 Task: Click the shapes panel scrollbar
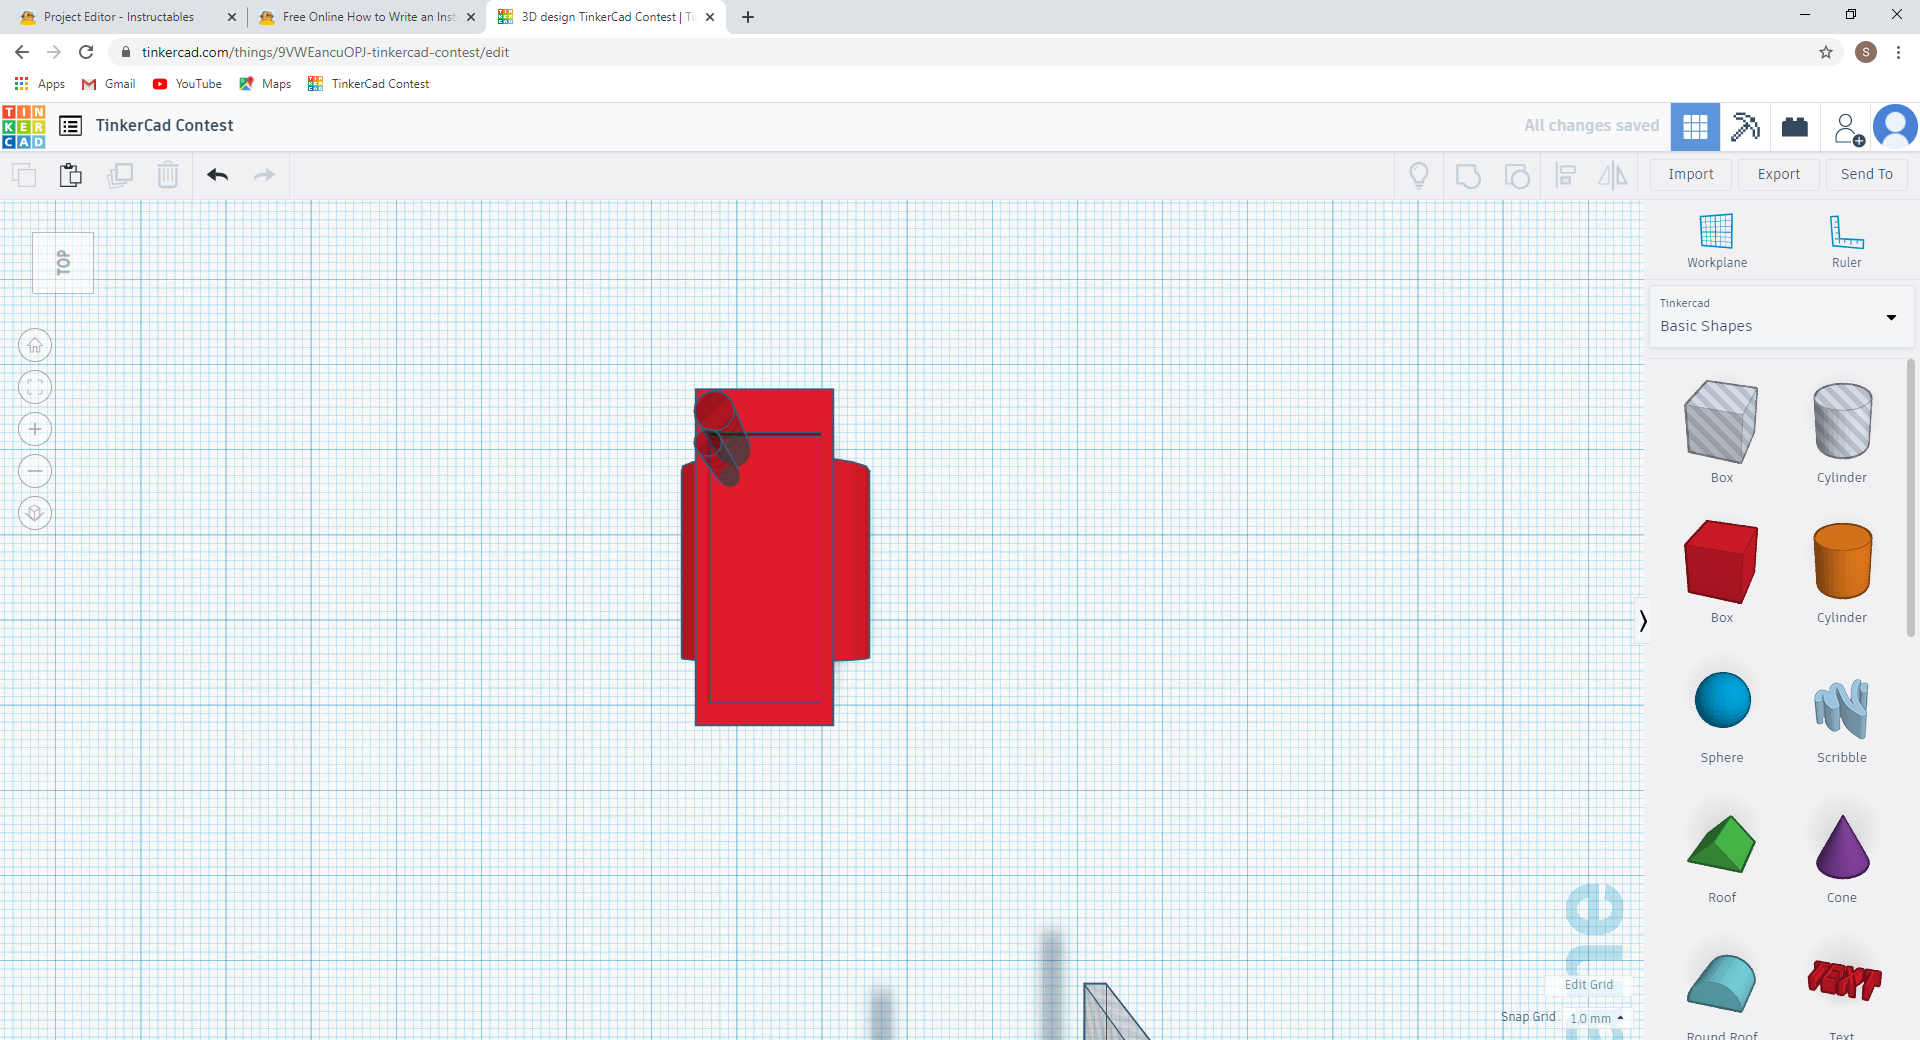click(x=1910, y=498)
